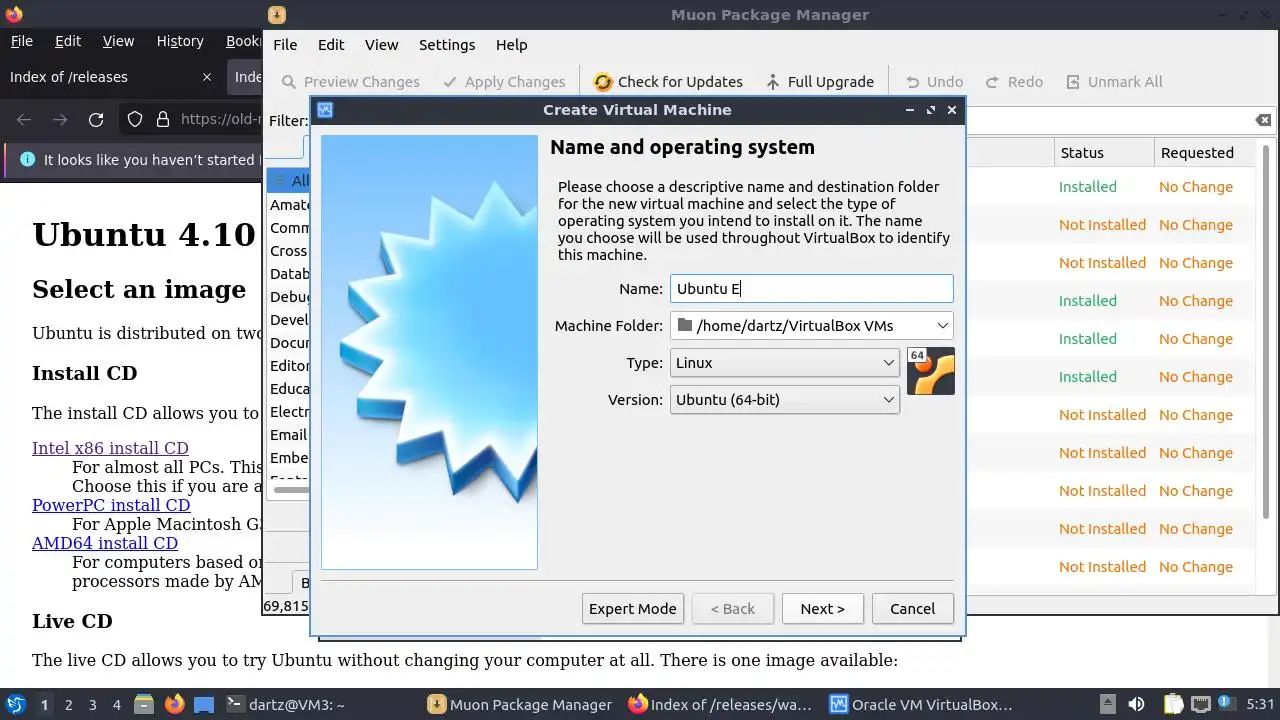1280x720 pixels.
Task: Select the Cross category in Muon list
Action: (288, 251)
